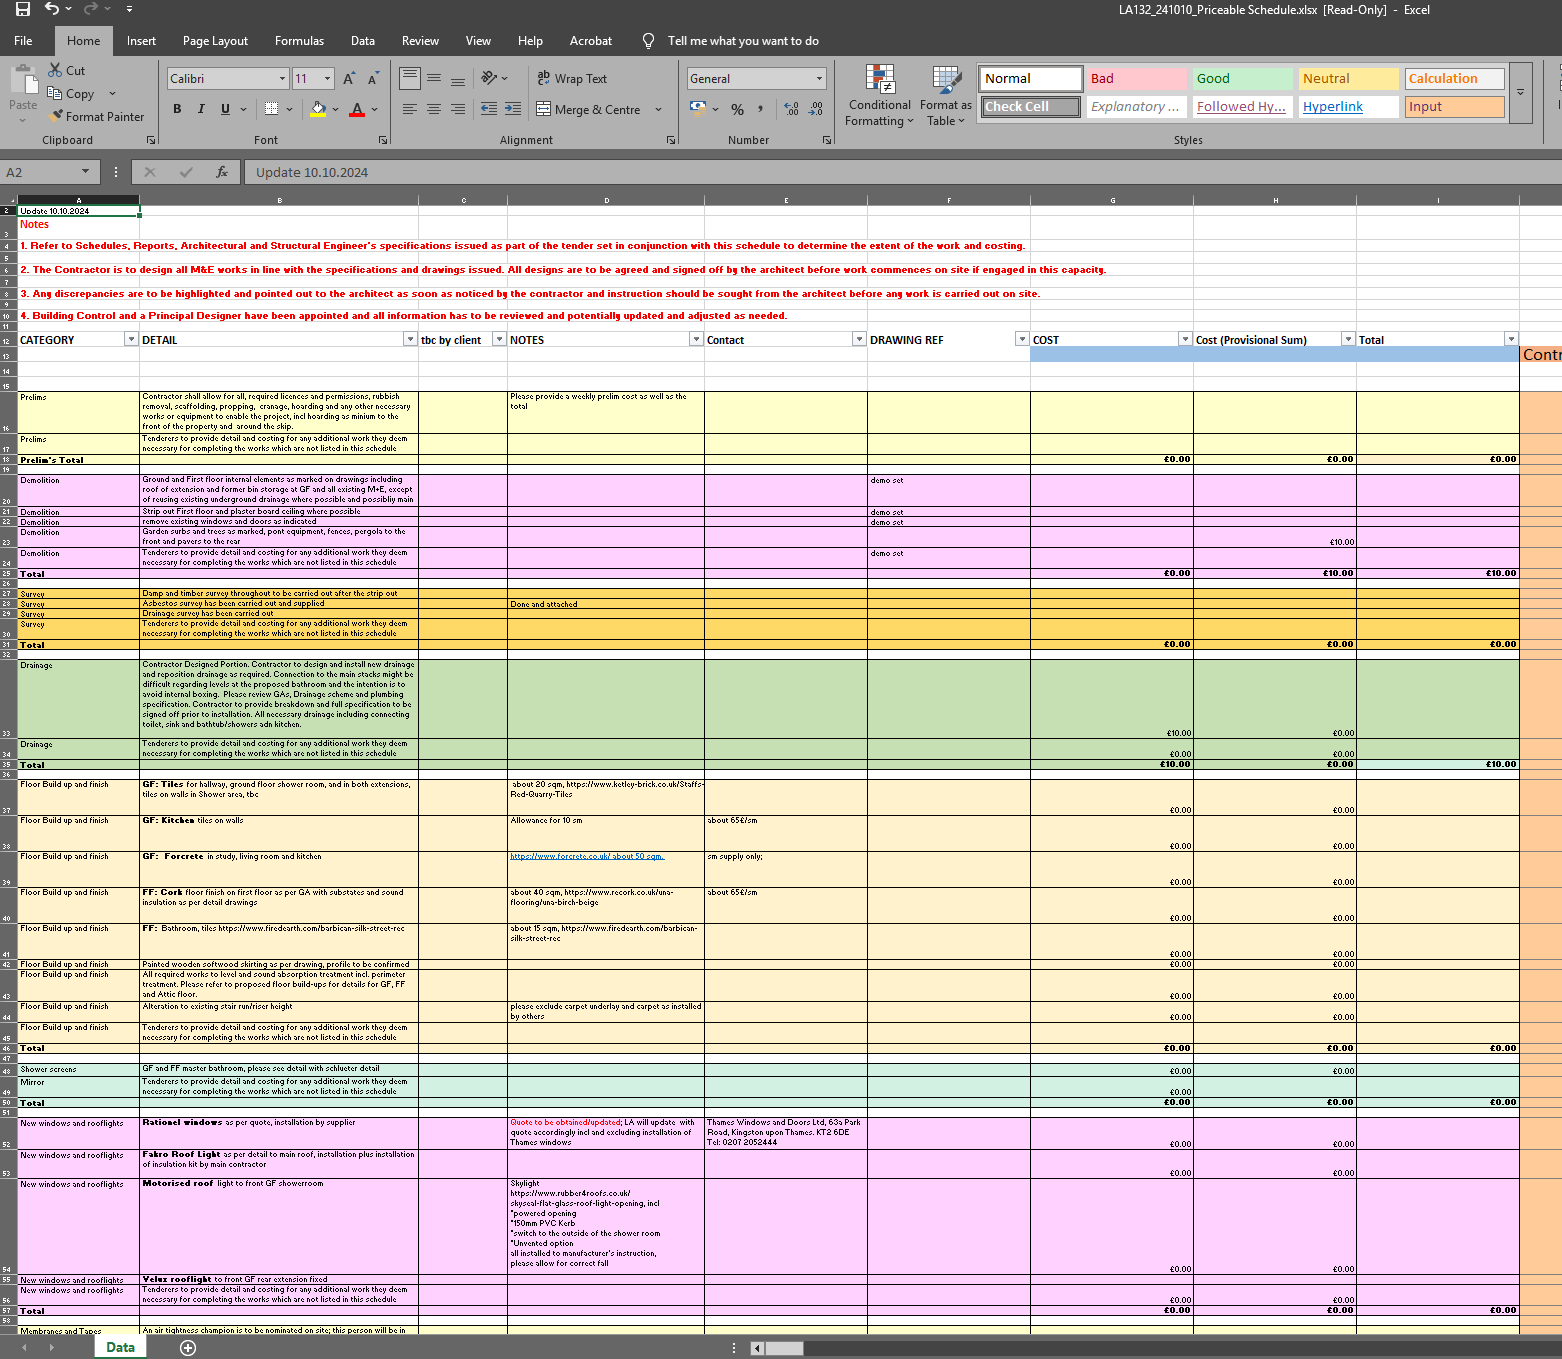This screenshot has height=1359, width=1562.
Task: Activate the Format Painter
Action: click(97, 116)
